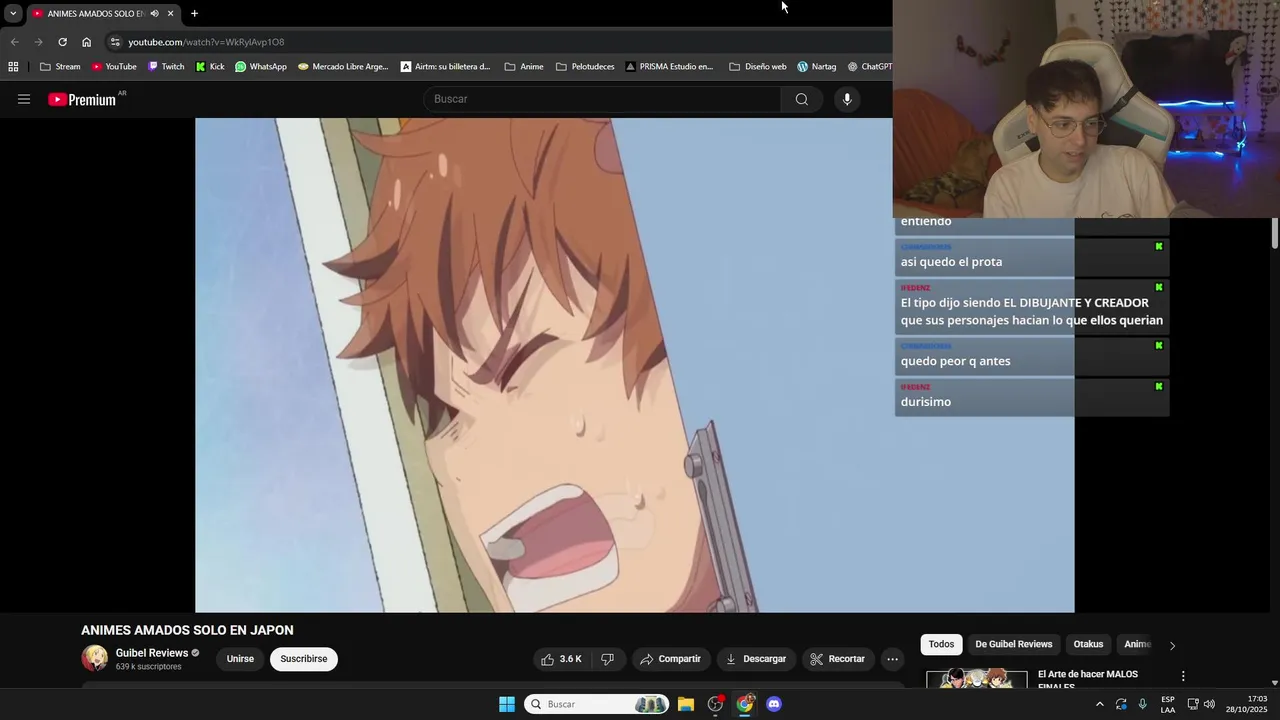Viewport: 1280px width, 720px height.
Task: Dislike the video with thumbs-down
Action: [x=607, y=659]
